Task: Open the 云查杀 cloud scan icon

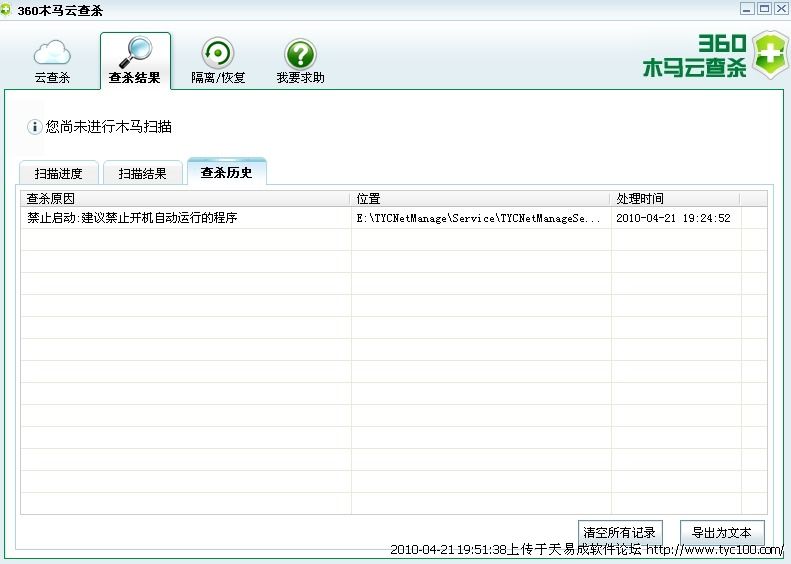Action: [52, 52]
